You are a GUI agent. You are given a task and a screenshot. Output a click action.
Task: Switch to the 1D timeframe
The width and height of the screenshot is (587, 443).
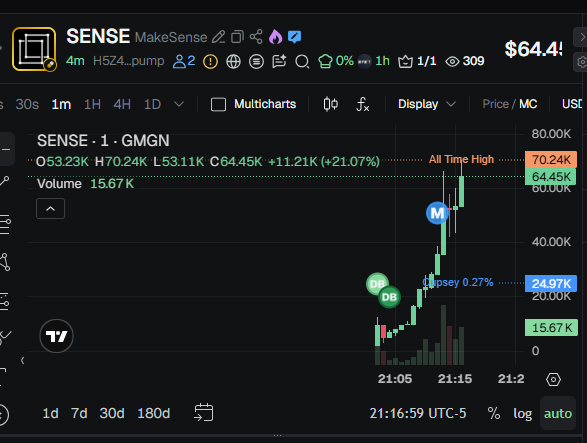click(x=152, y=104)
